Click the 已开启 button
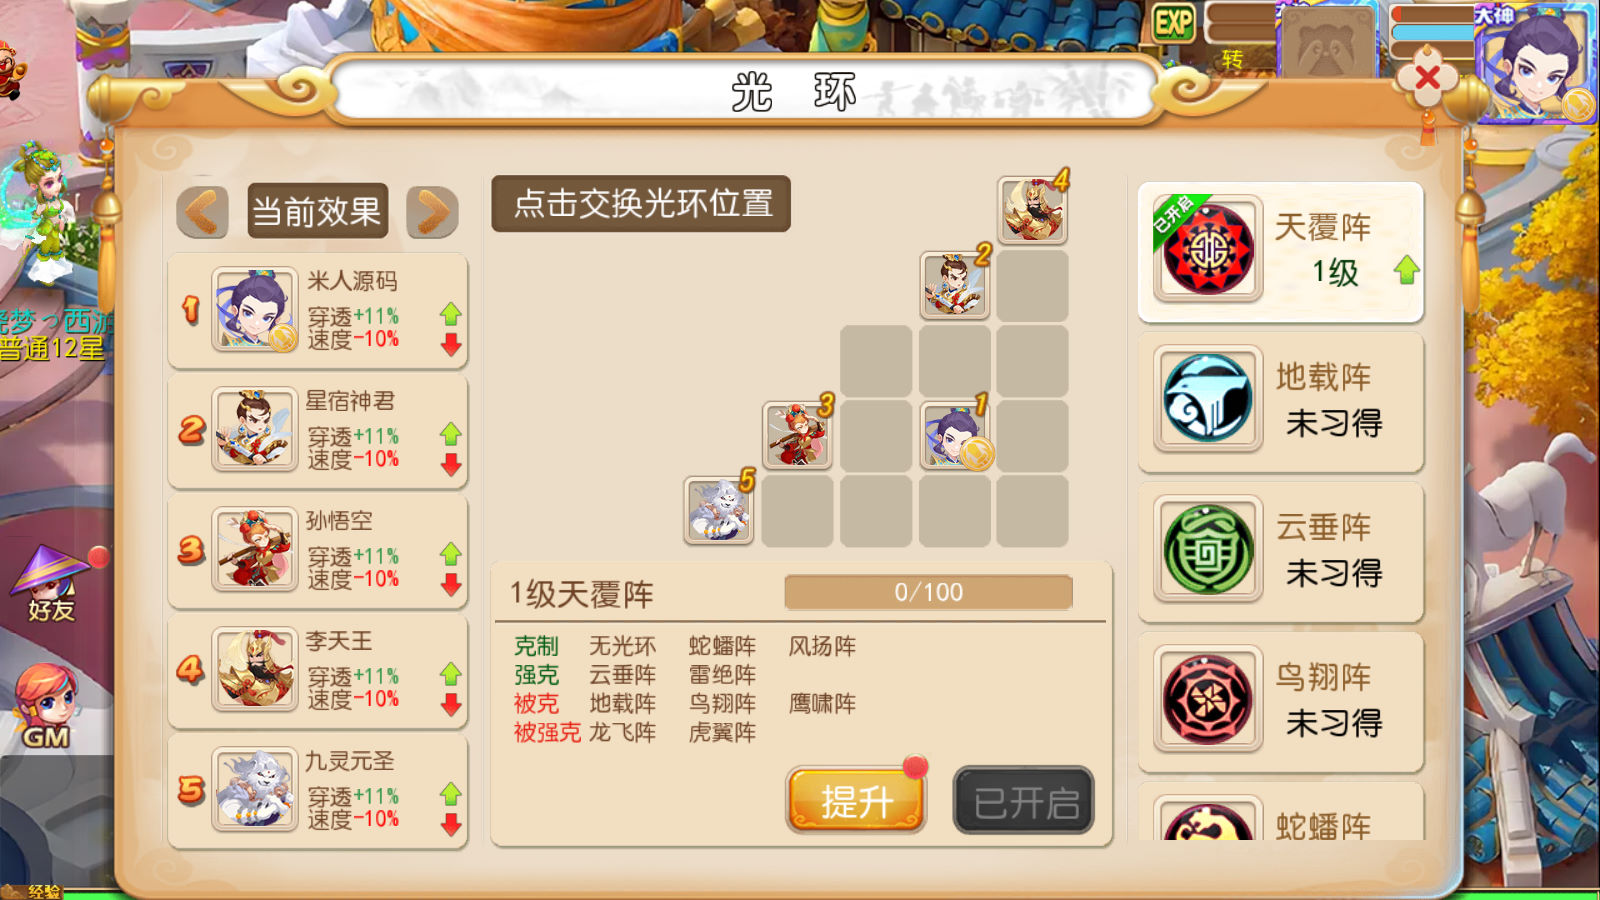This screenshot has width=1600, height=900. point(1024,800)
